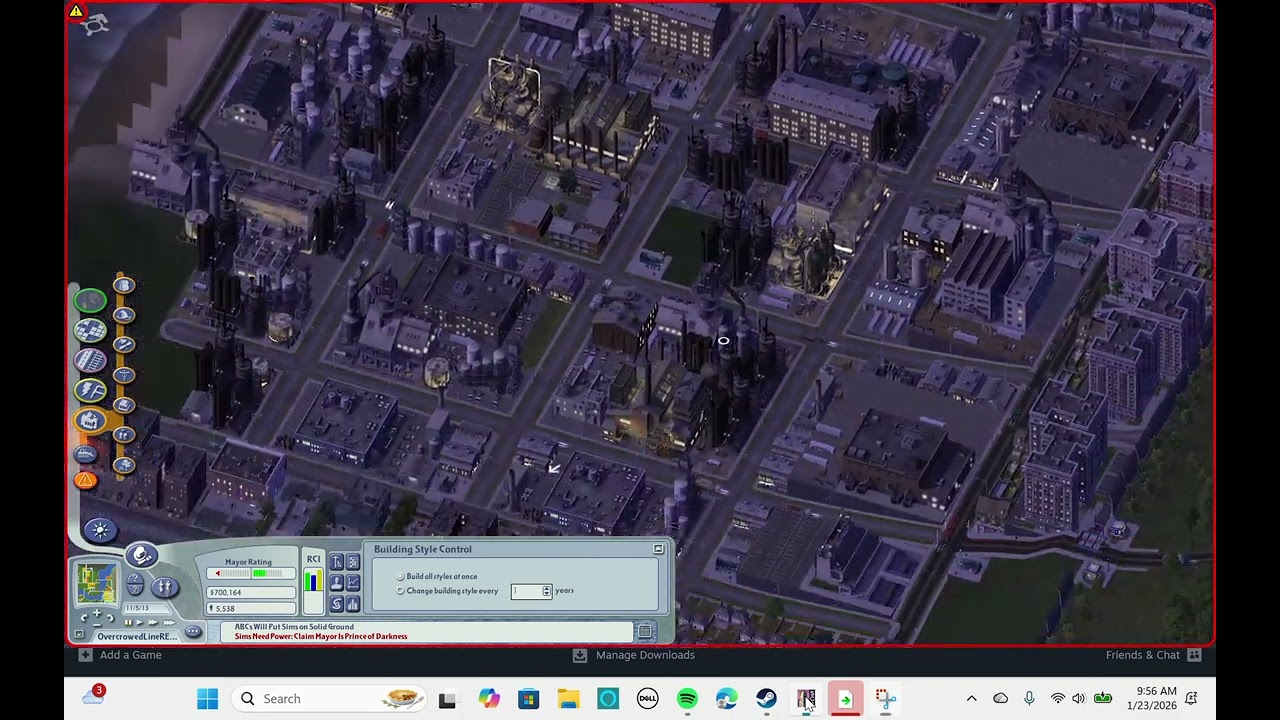Click the advisor portrait icon

pyautogui.click(x=337, y=583)
